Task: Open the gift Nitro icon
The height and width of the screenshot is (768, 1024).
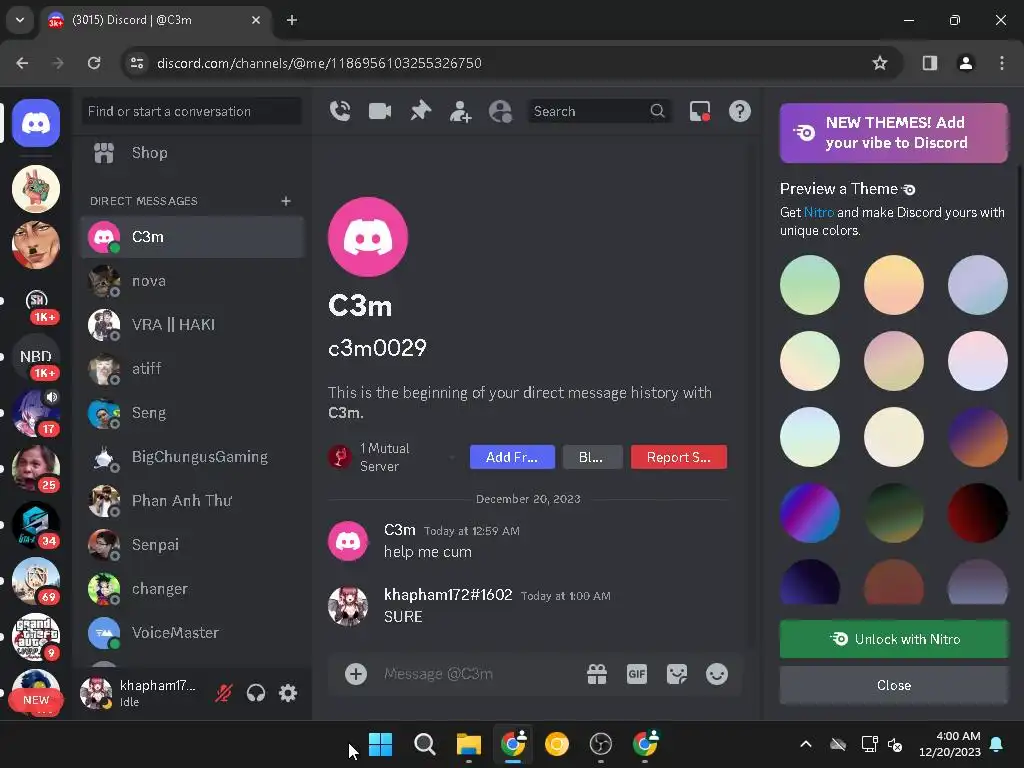Action: 597,674
